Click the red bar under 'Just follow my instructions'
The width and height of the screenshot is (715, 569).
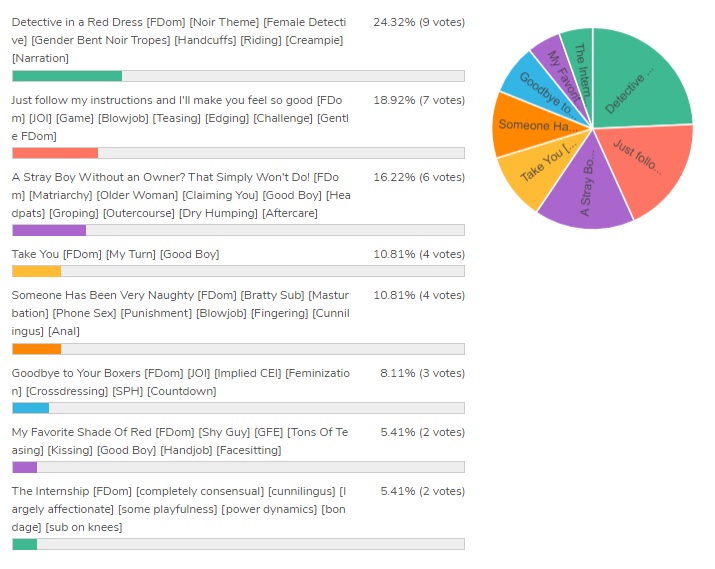[x=55, y=153]
